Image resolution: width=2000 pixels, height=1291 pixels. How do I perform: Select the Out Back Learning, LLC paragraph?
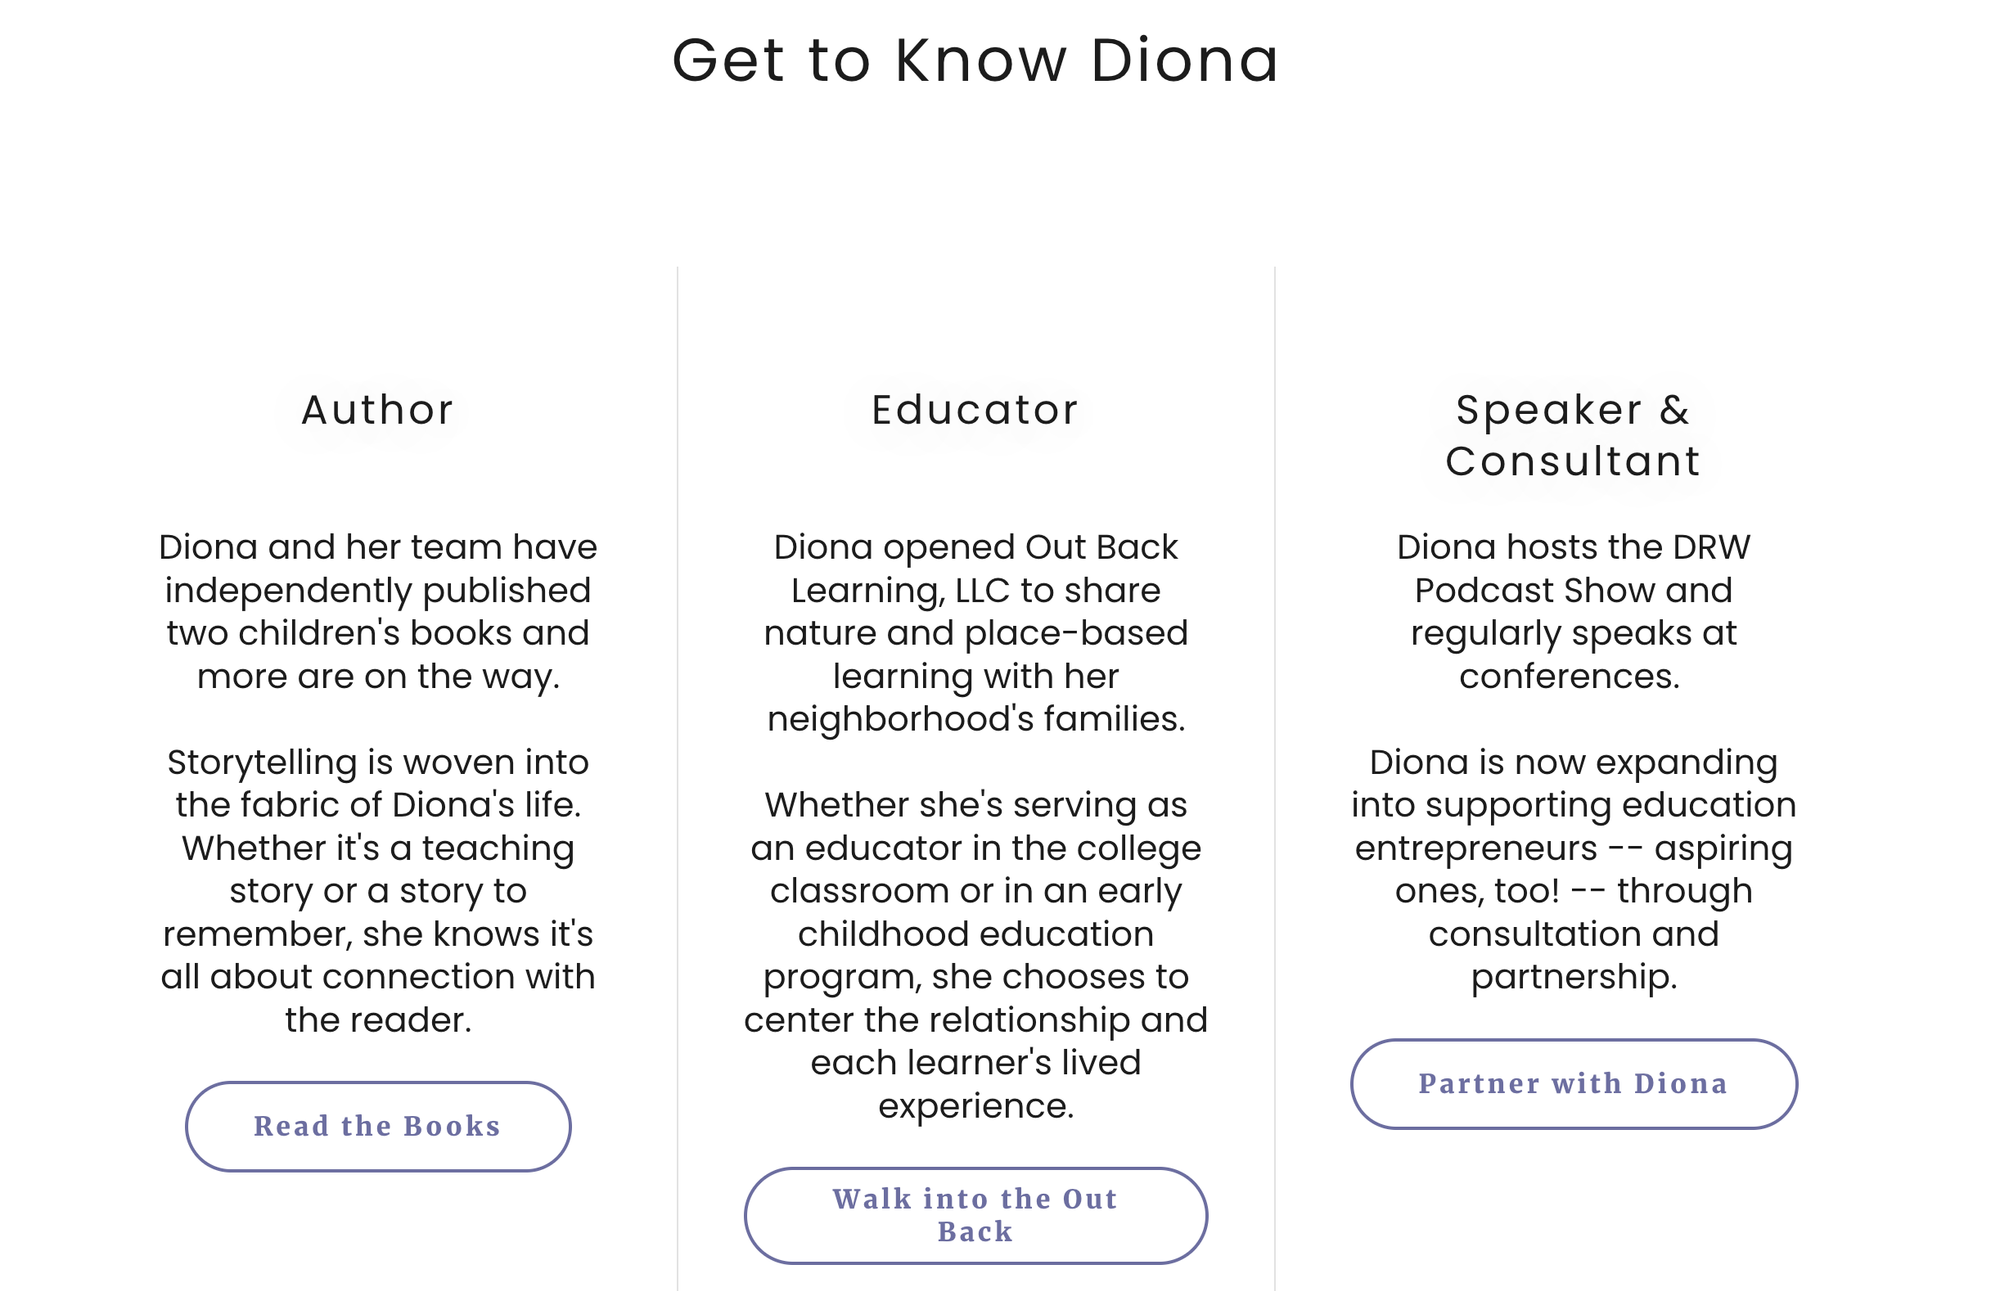point(976,633)
